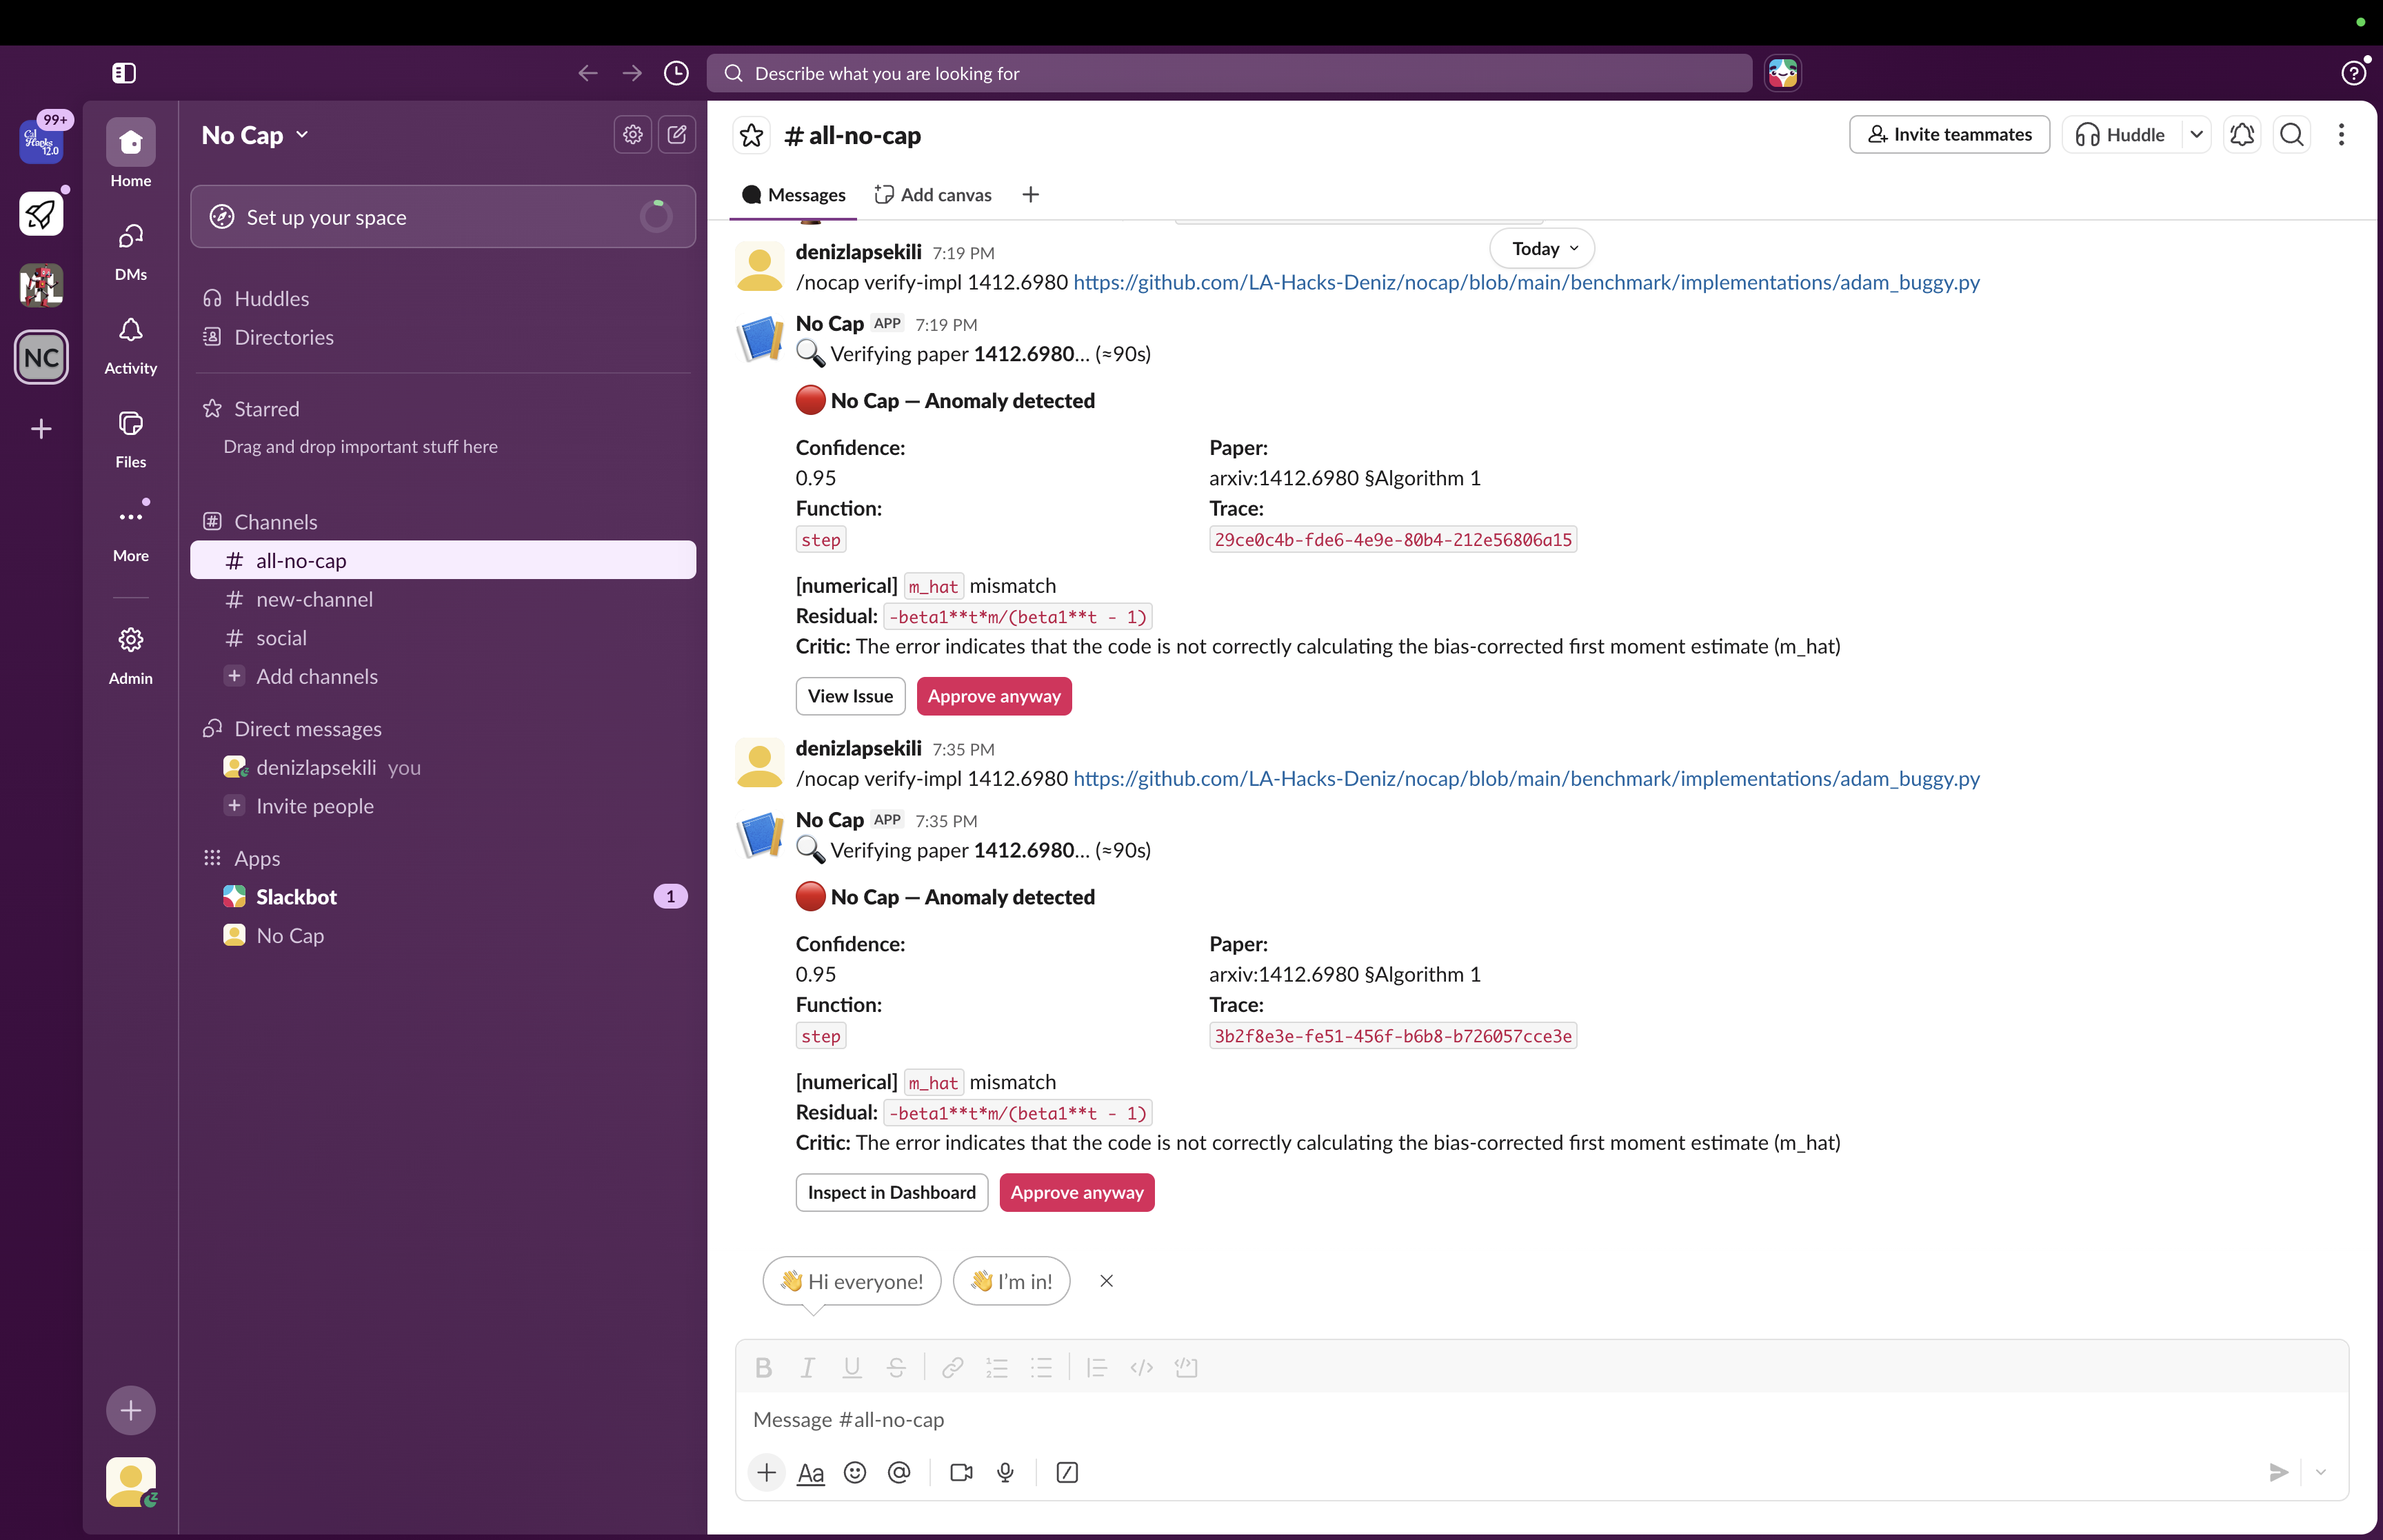Click the slash shortcuts icon
This screenshot has height=1540, width=2383.
pos(1066,1472)
